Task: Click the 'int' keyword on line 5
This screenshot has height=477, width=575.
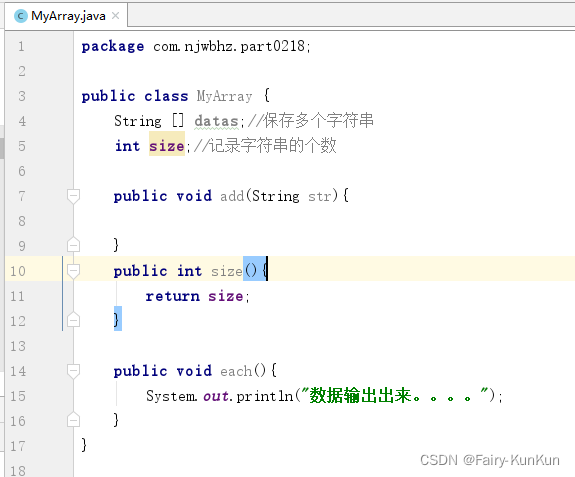Action: pyautogui.click(x=128, y=146)
